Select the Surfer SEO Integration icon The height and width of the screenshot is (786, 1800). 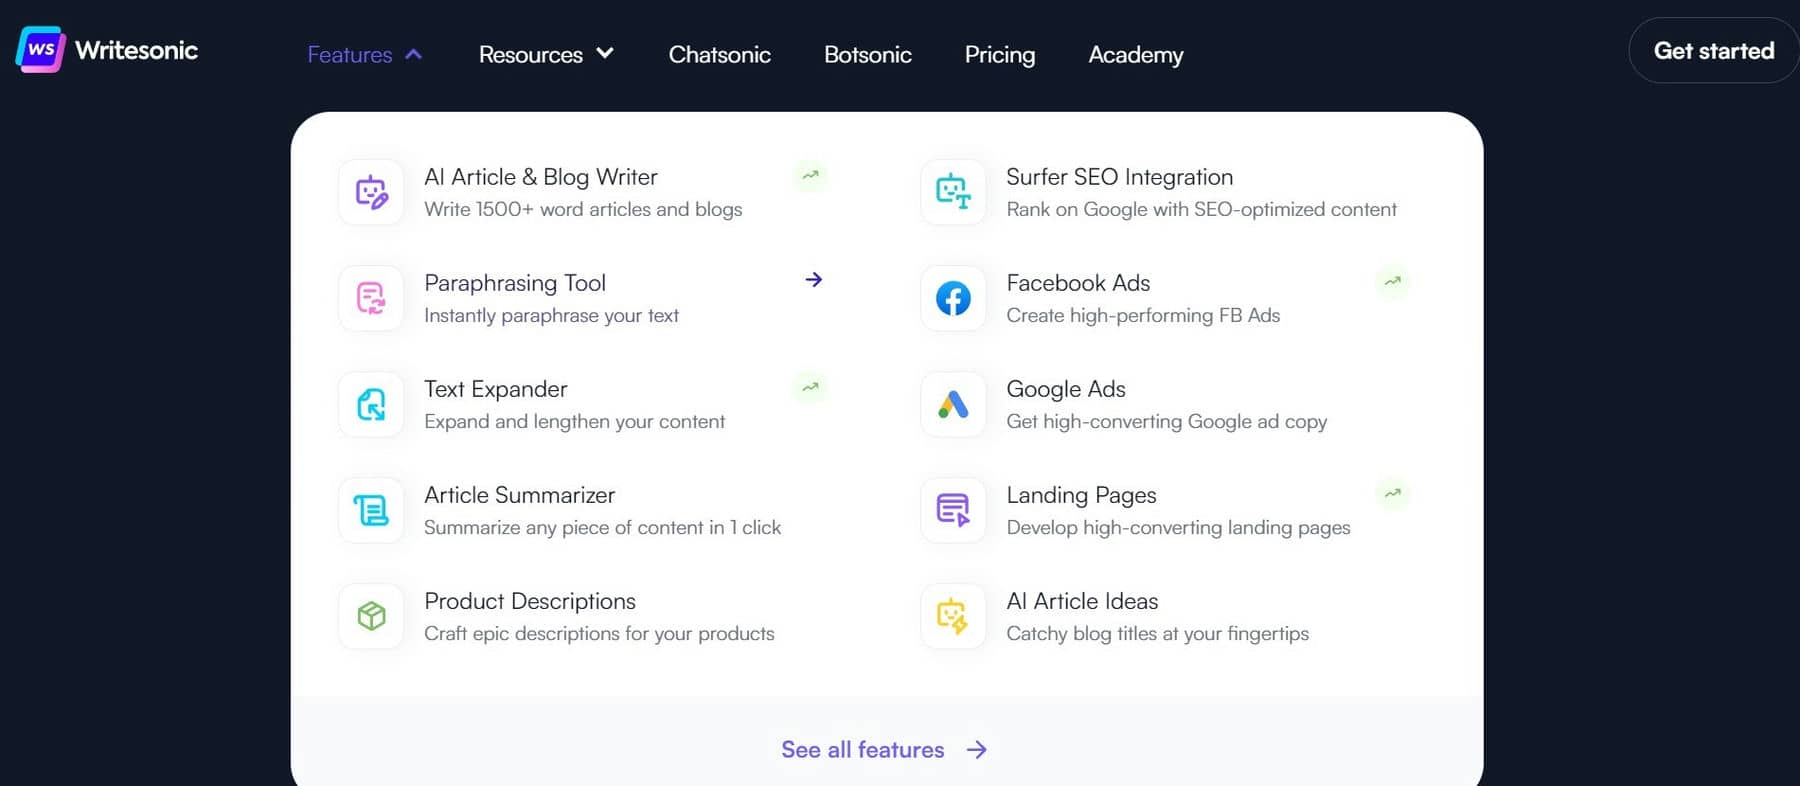(x=952, y=192)
